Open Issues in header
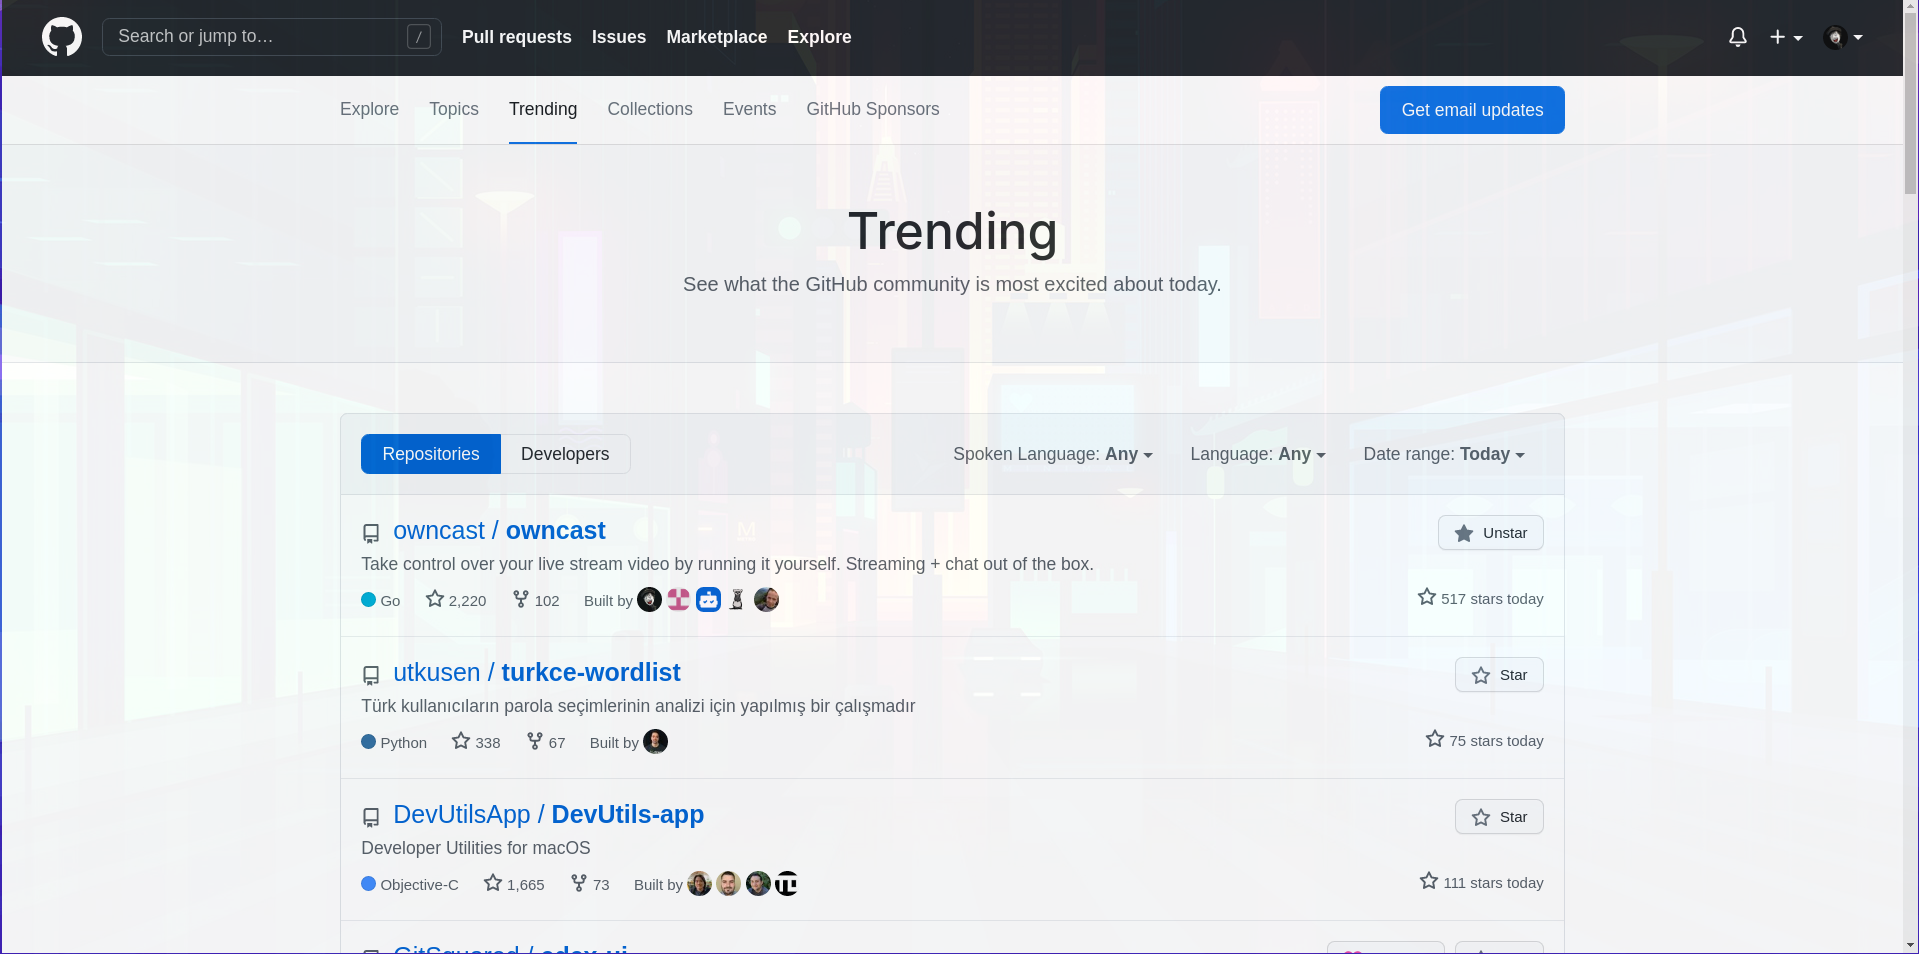 619,37
